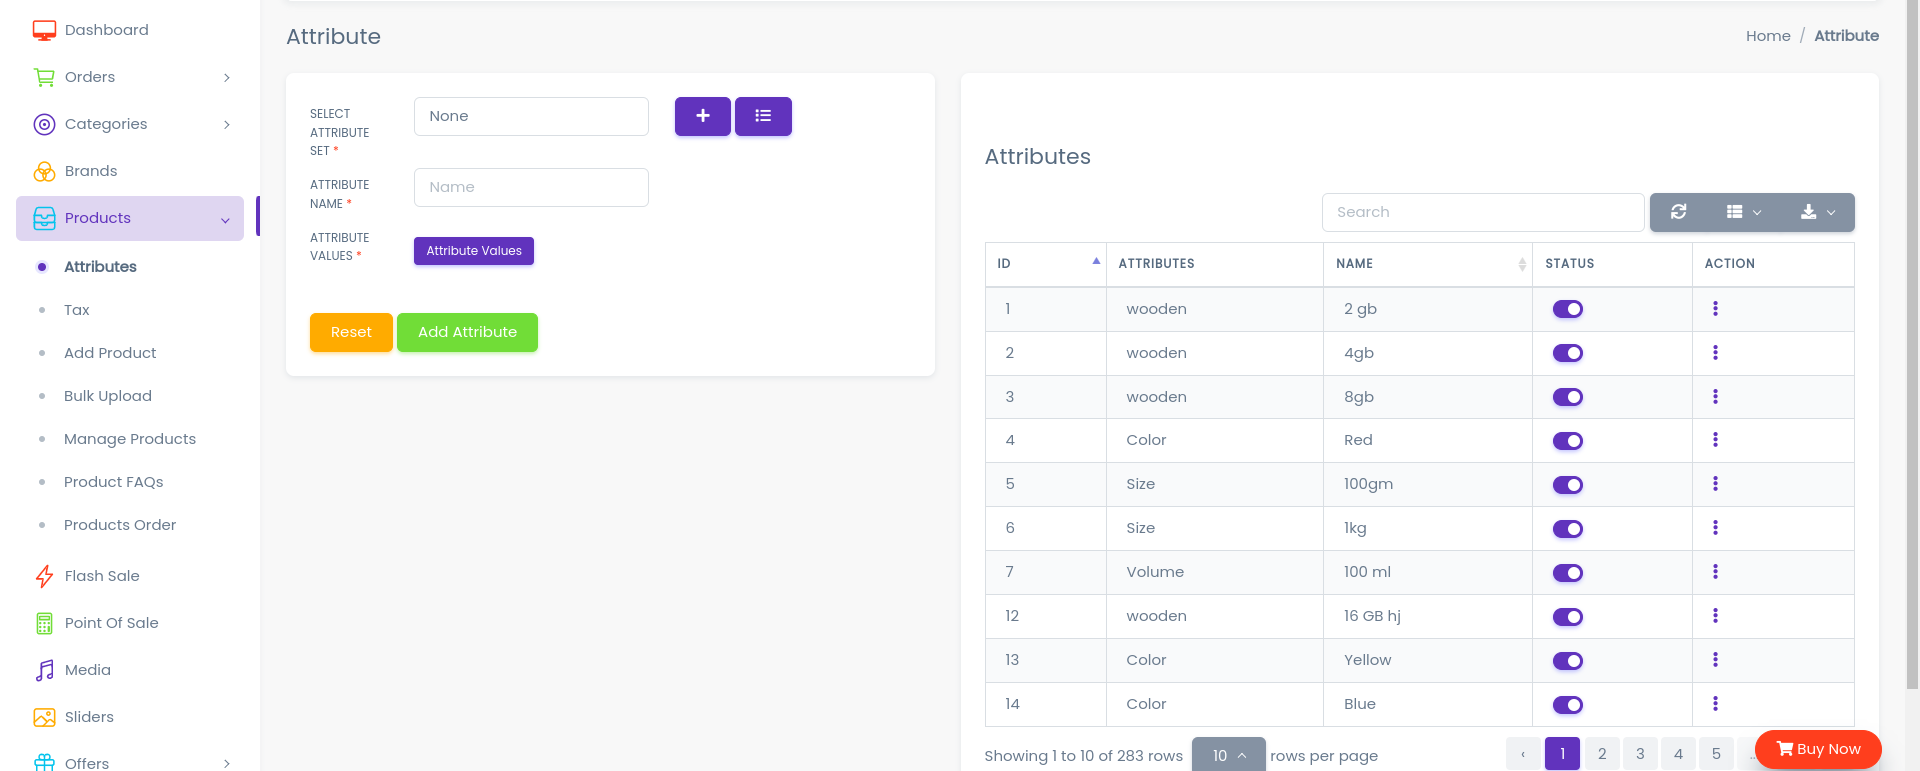
Task: Click the Point Of Sale calculator icon
Action: coord(44,623)
